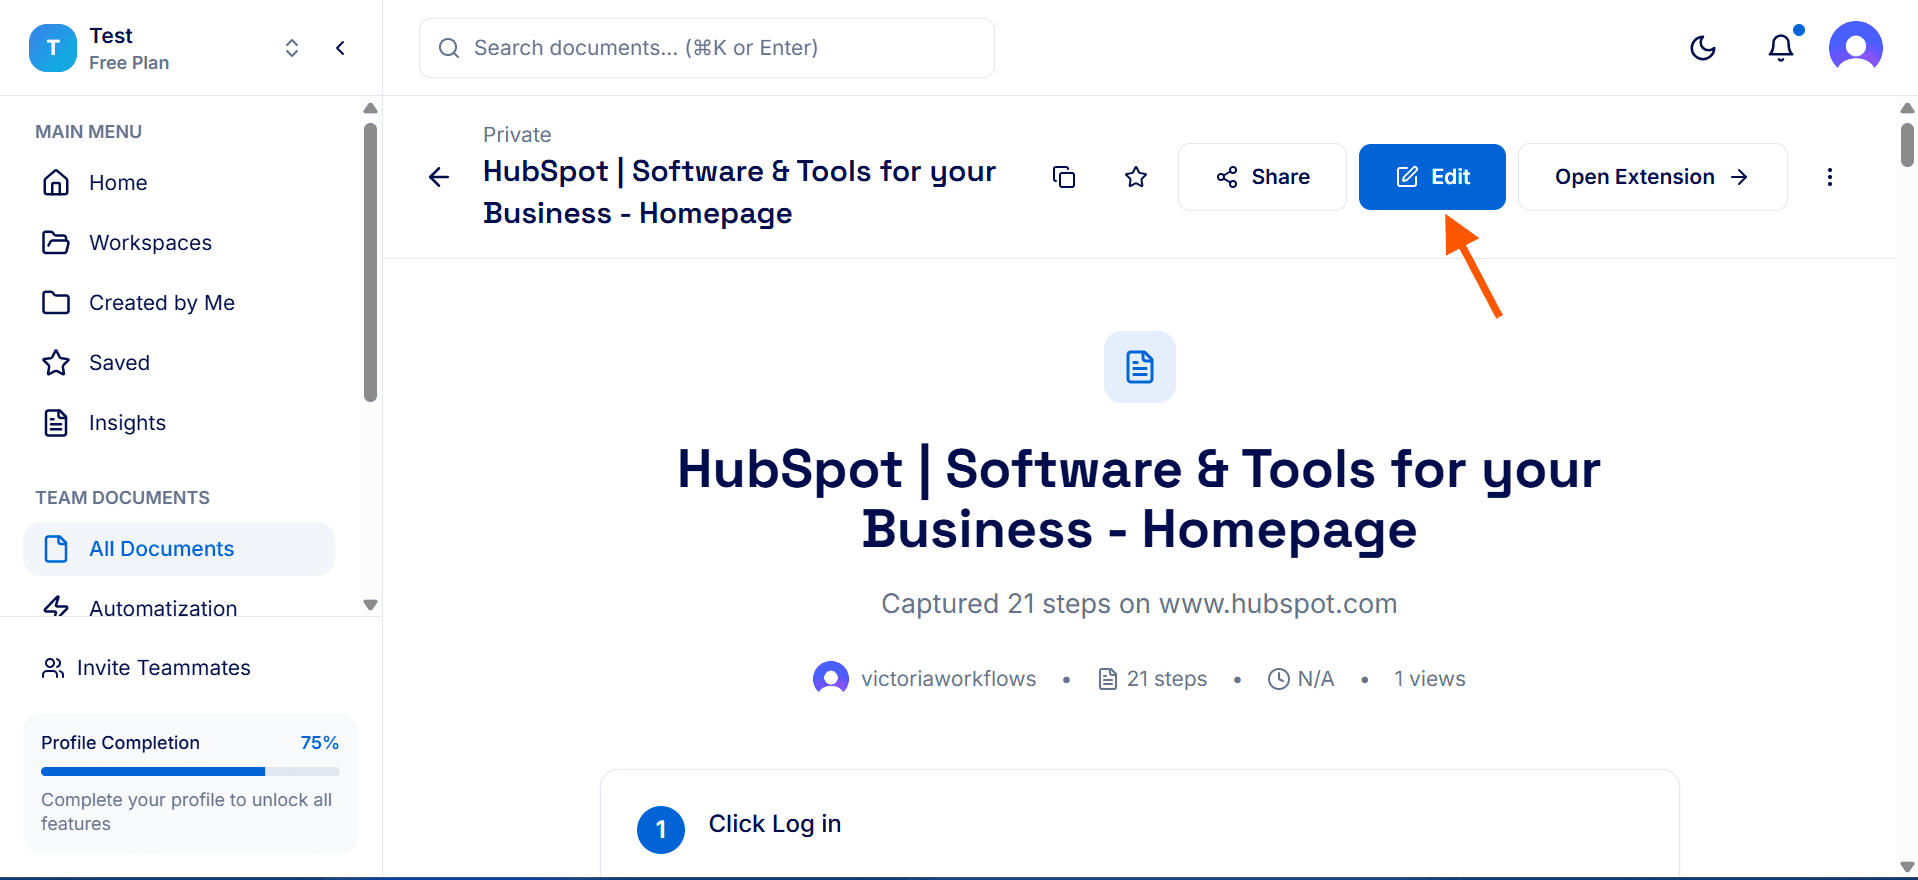
Task: Open Created by Me
Action: tap(180, 303)
